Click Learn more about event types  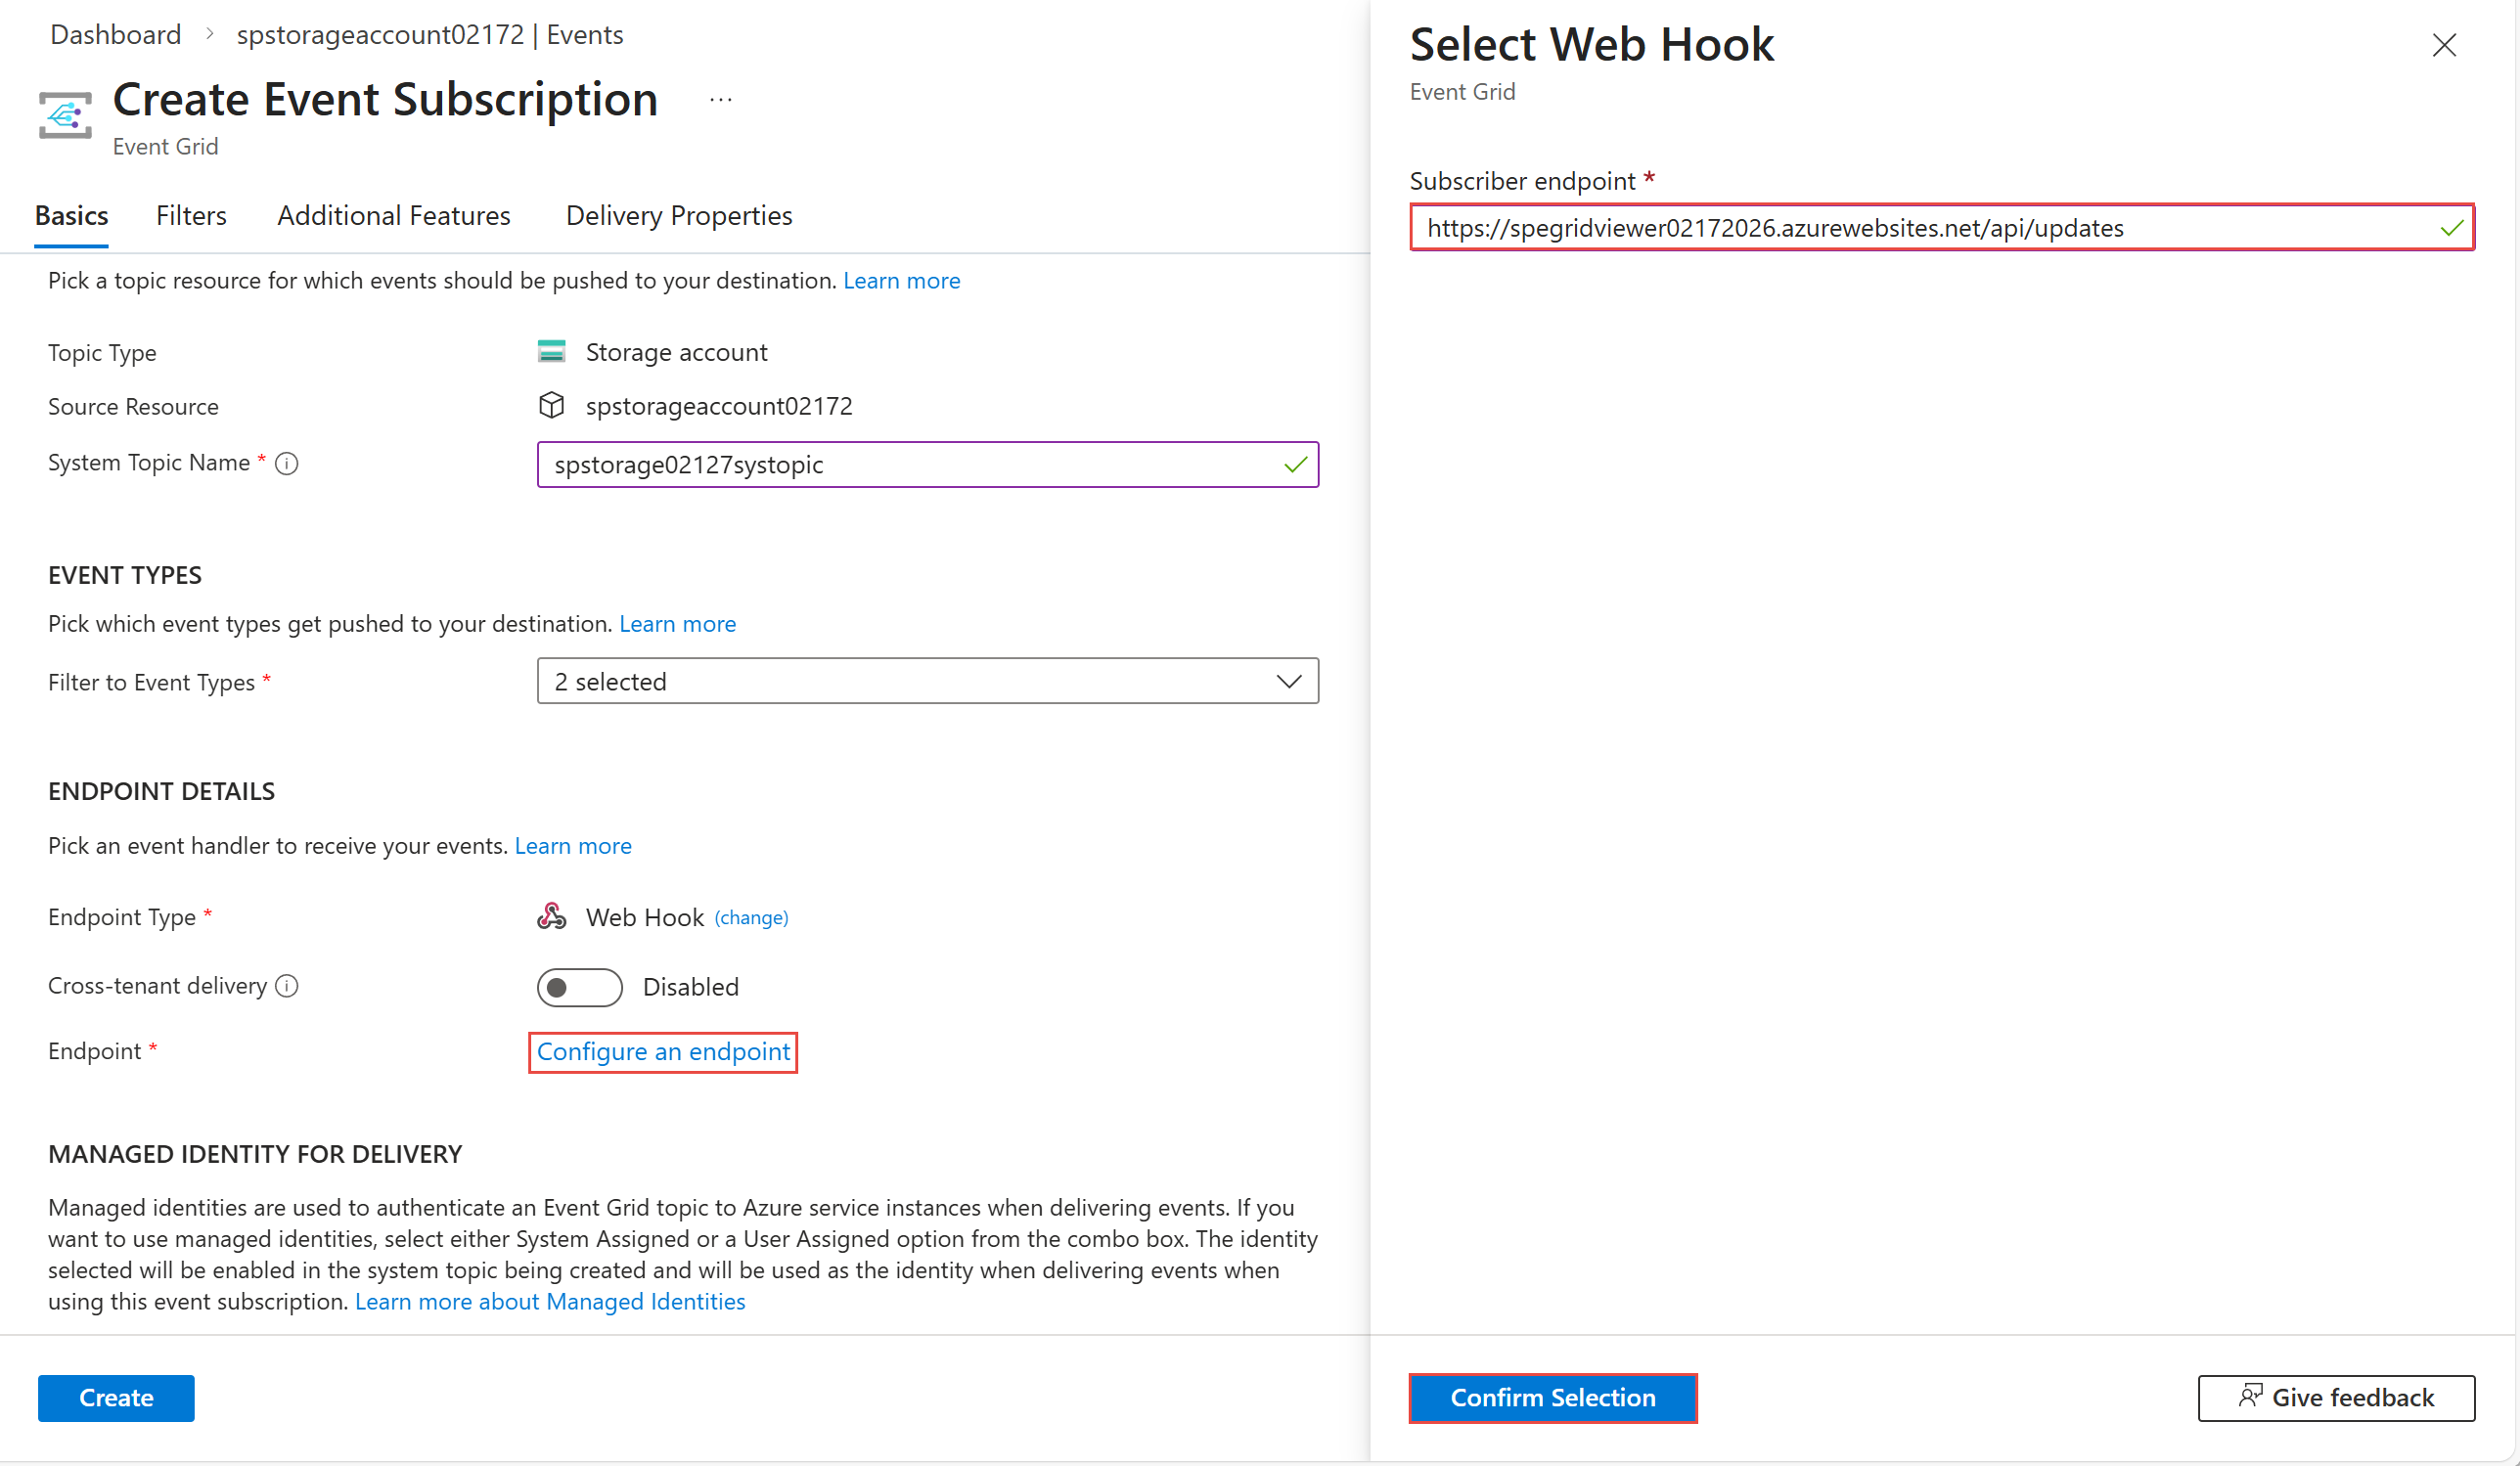pyautogui.click(x=677, y=624)
